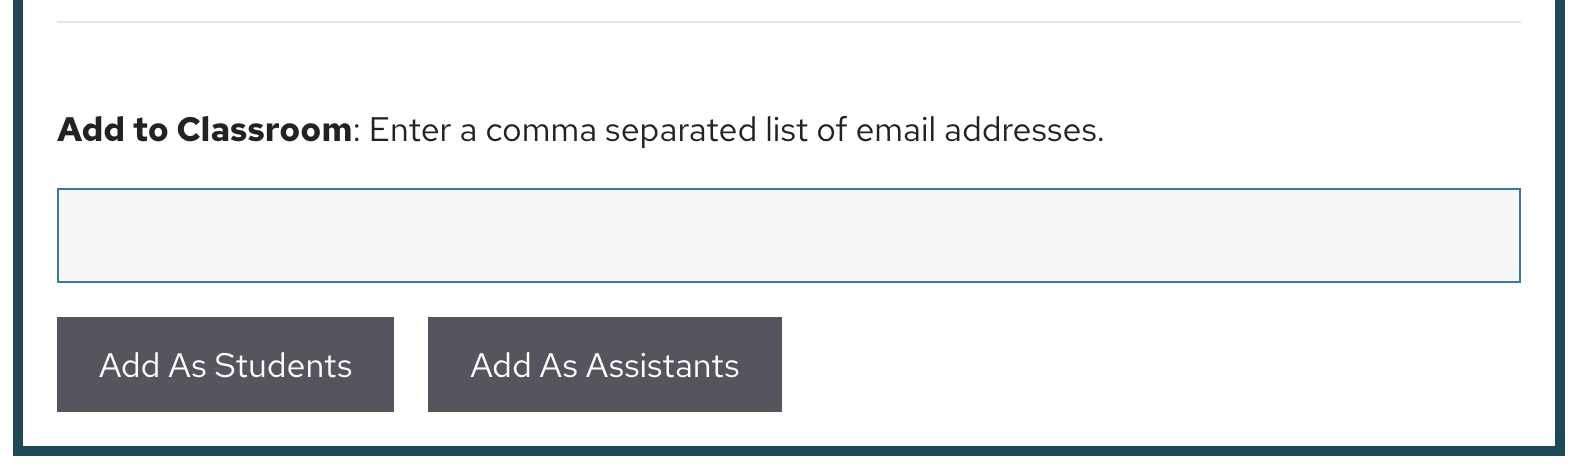Click the horizontal divider line above the form
Screen dimensions: 1577x467
[788, 22]
